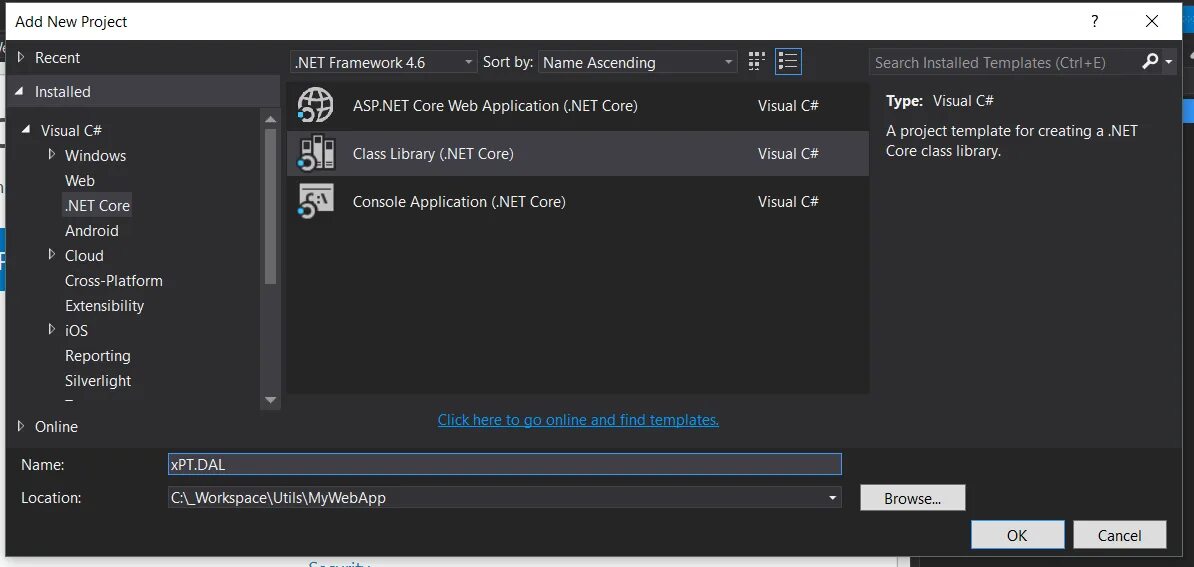Collapse the Visual C# node
Image resolution: width=1194 pixels, height=567 pixels.
[27, 130]
